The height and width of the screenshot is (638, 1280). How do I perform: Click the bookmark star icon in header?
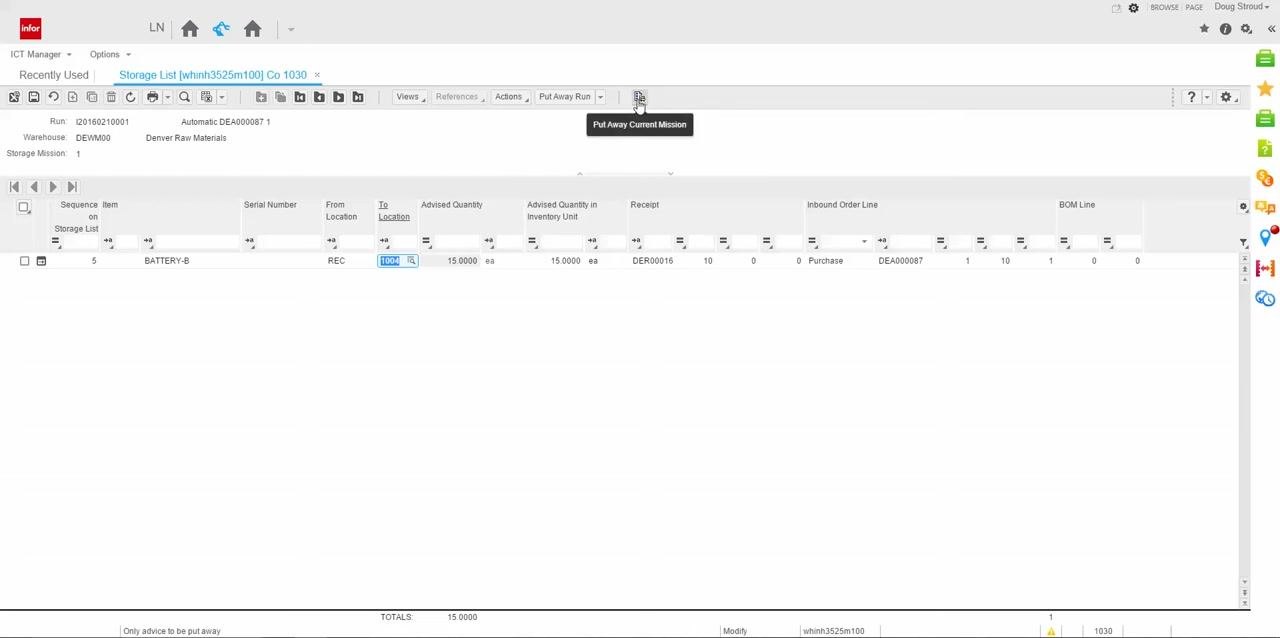click(1204, 29)
